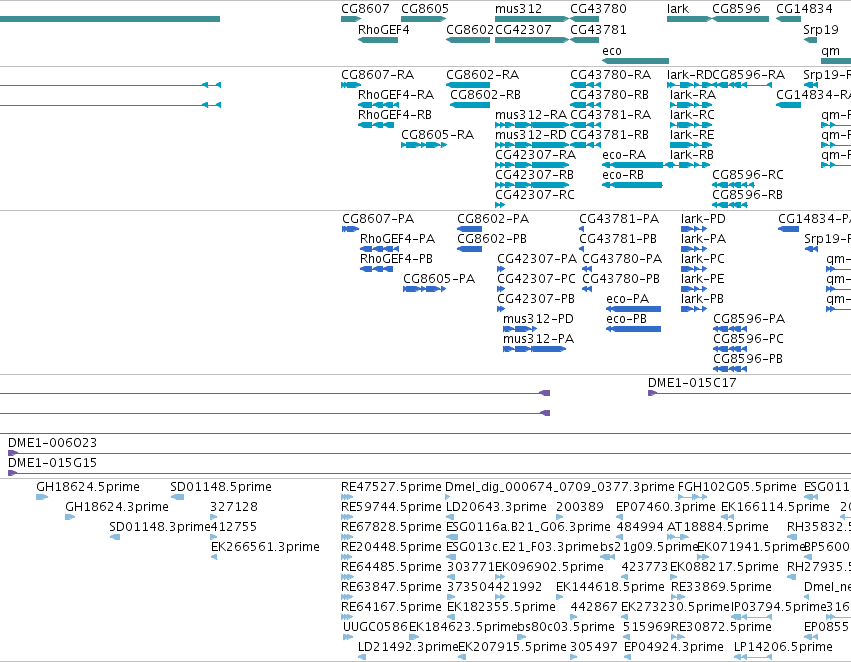This screenshot has height=662, width=851.
Task: Select the lark-PD protein label
Action: [x=703, y=219]
